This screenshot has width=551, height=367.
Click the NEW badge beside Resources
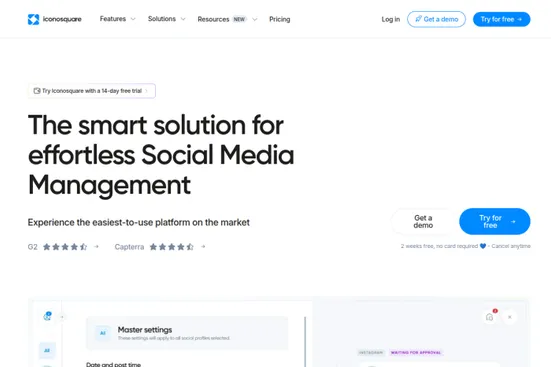tap(239, 19)
